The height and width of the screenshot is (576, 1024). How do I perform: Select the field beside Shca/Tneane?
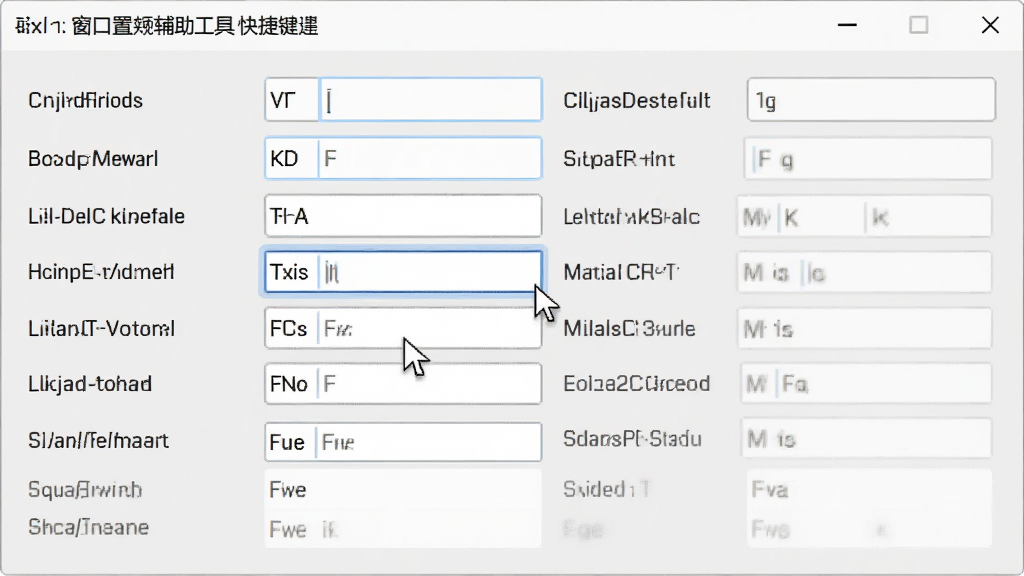point(403,528)
